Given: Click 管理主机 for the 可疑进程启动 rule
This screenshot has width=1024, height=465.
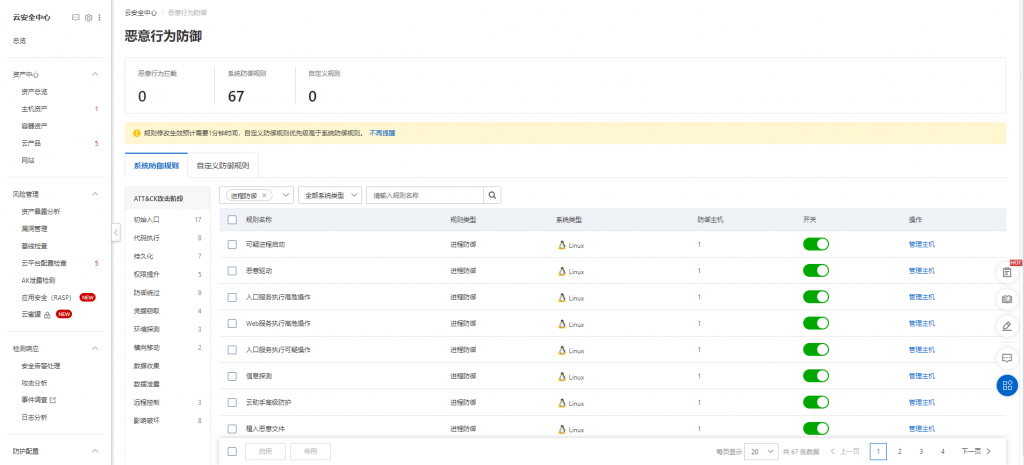Looking at the screenshot, I should 921,244.
